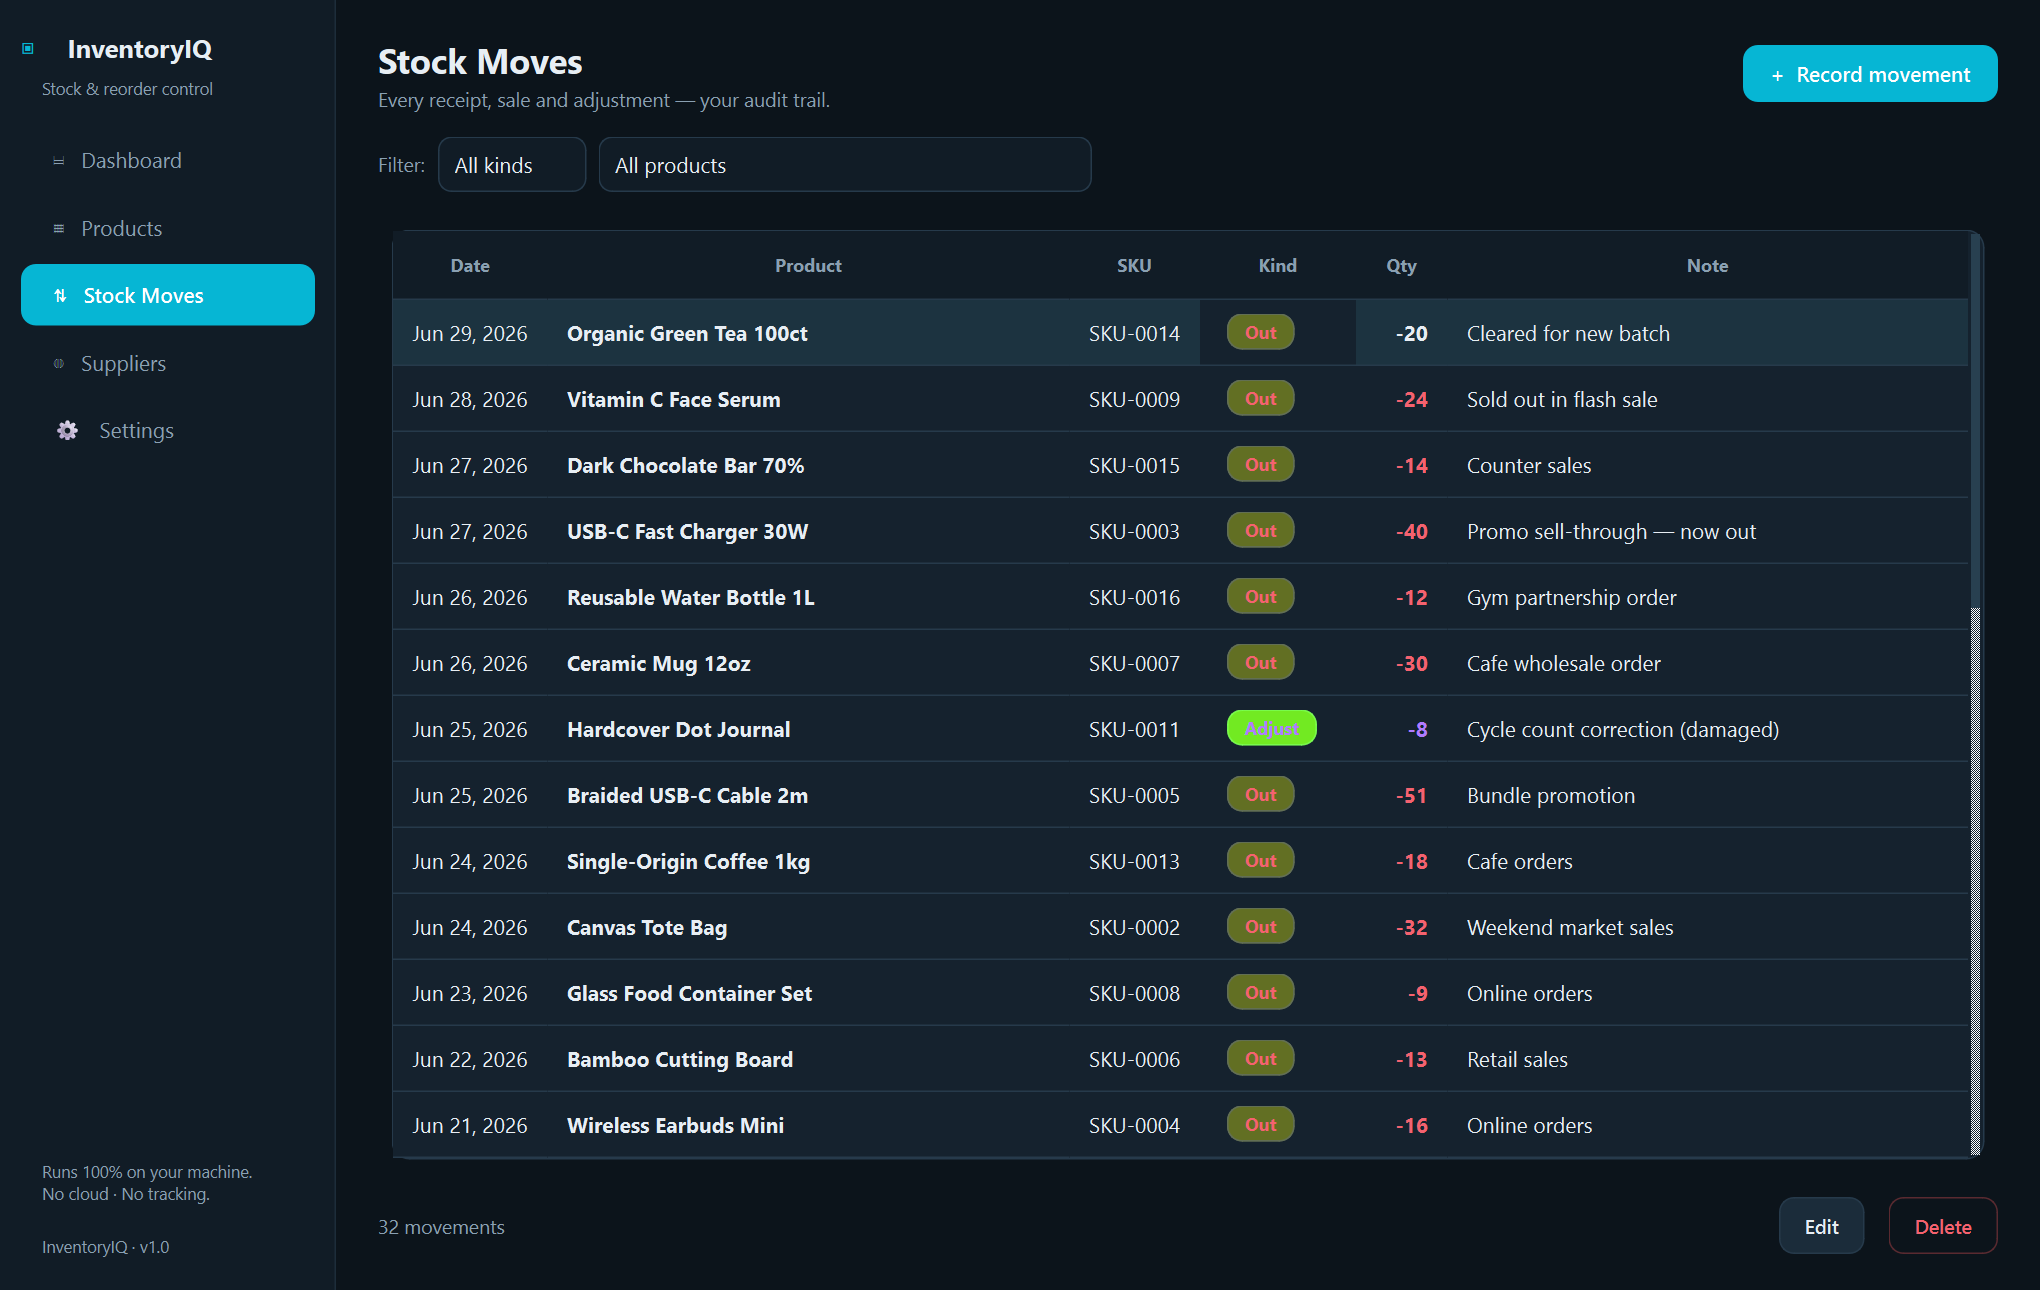Click the Date column header
This screenshot has height=1290, width=2040.
click(x=470, y=266)
